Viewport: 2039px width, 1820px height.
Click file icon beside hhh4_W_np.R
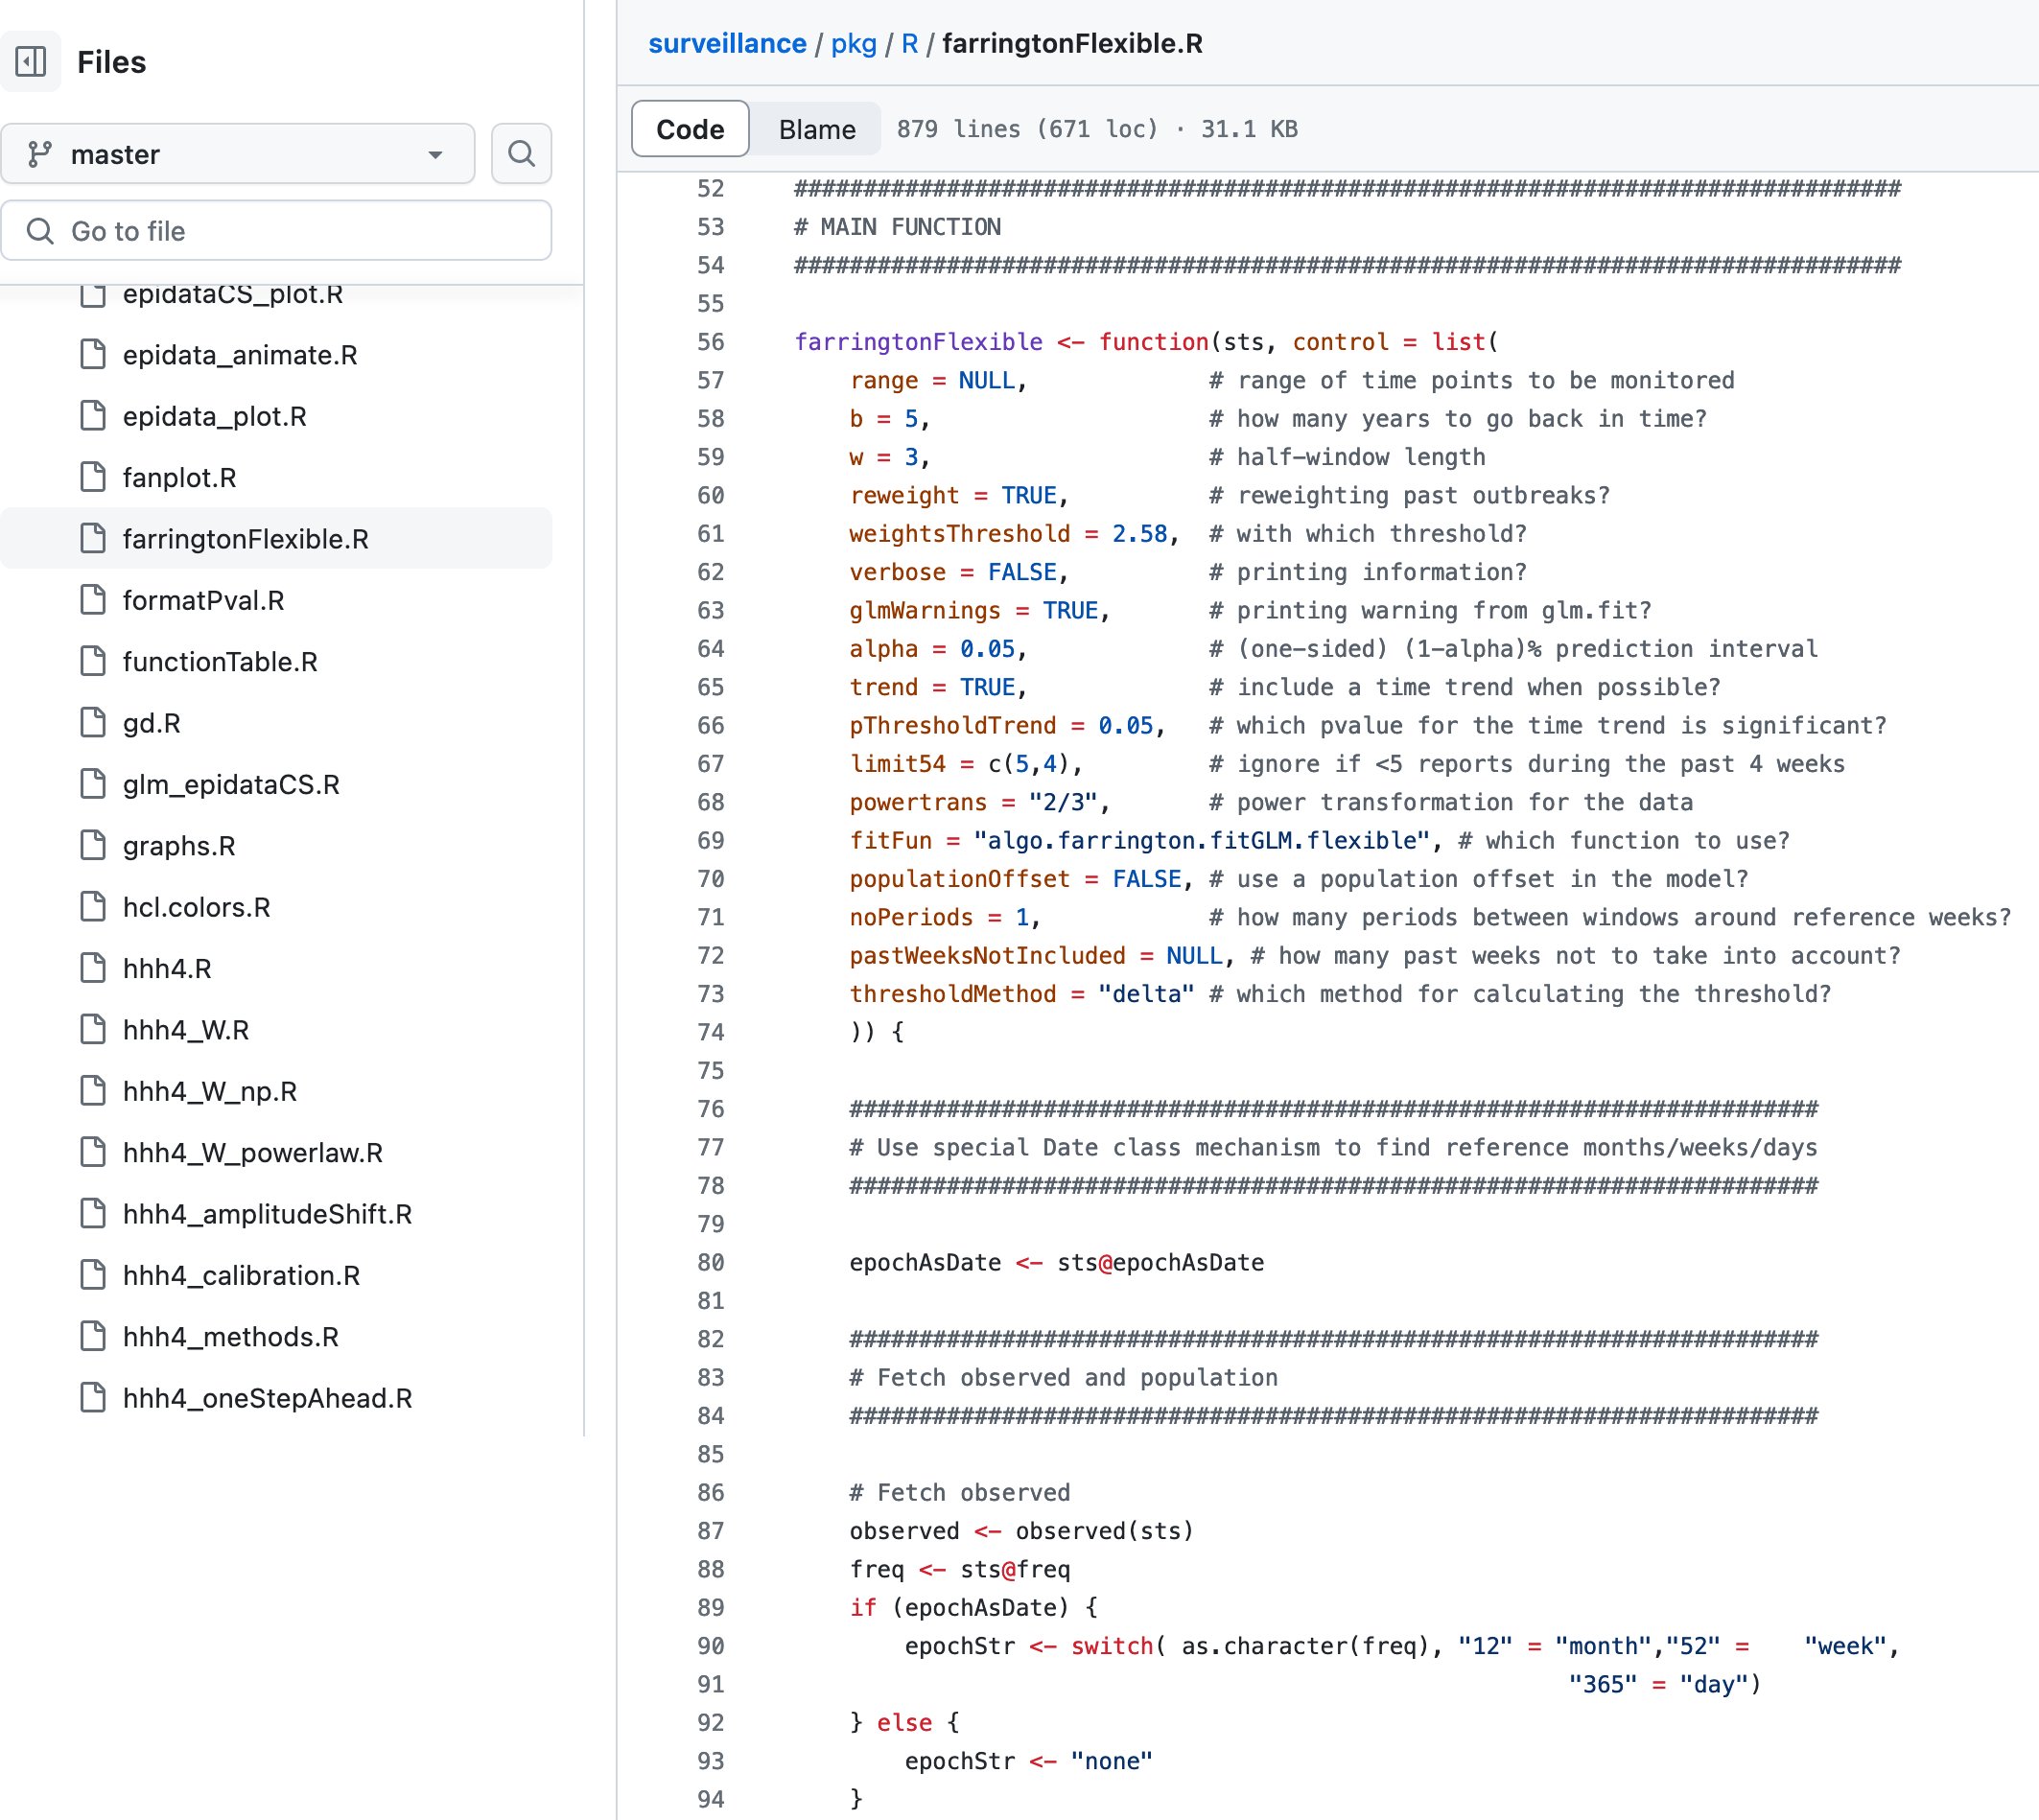(x=93, y=1091)
